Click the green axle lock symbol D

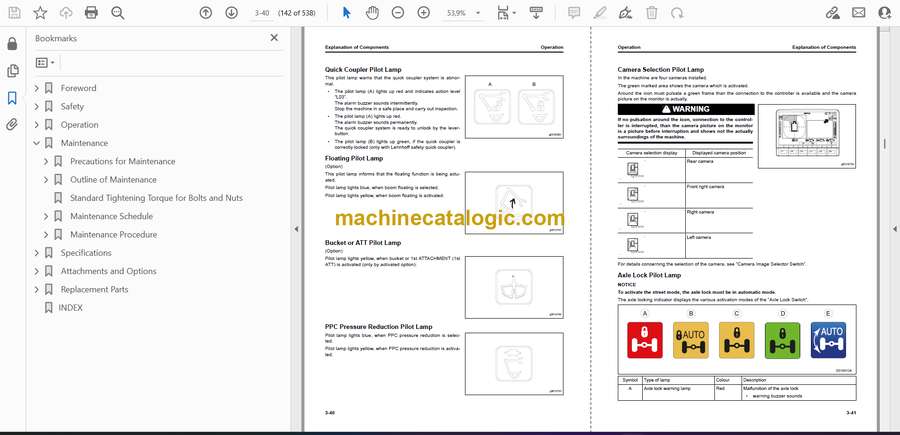[782, 340]
